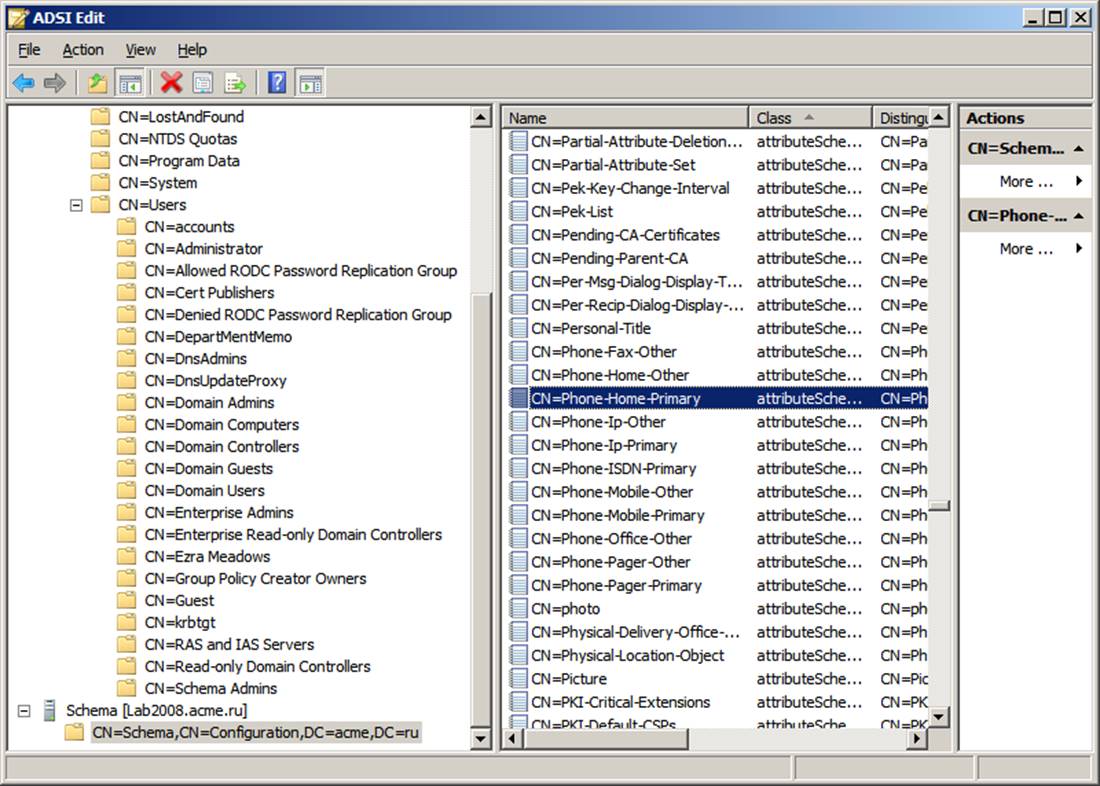Expand More actions under CN=Phone- section

point(1026,249)
